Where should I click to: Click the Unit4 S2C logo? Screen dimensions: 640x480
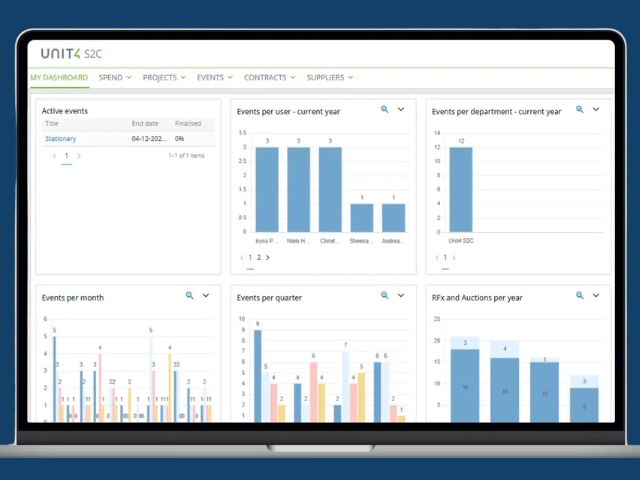71,53
